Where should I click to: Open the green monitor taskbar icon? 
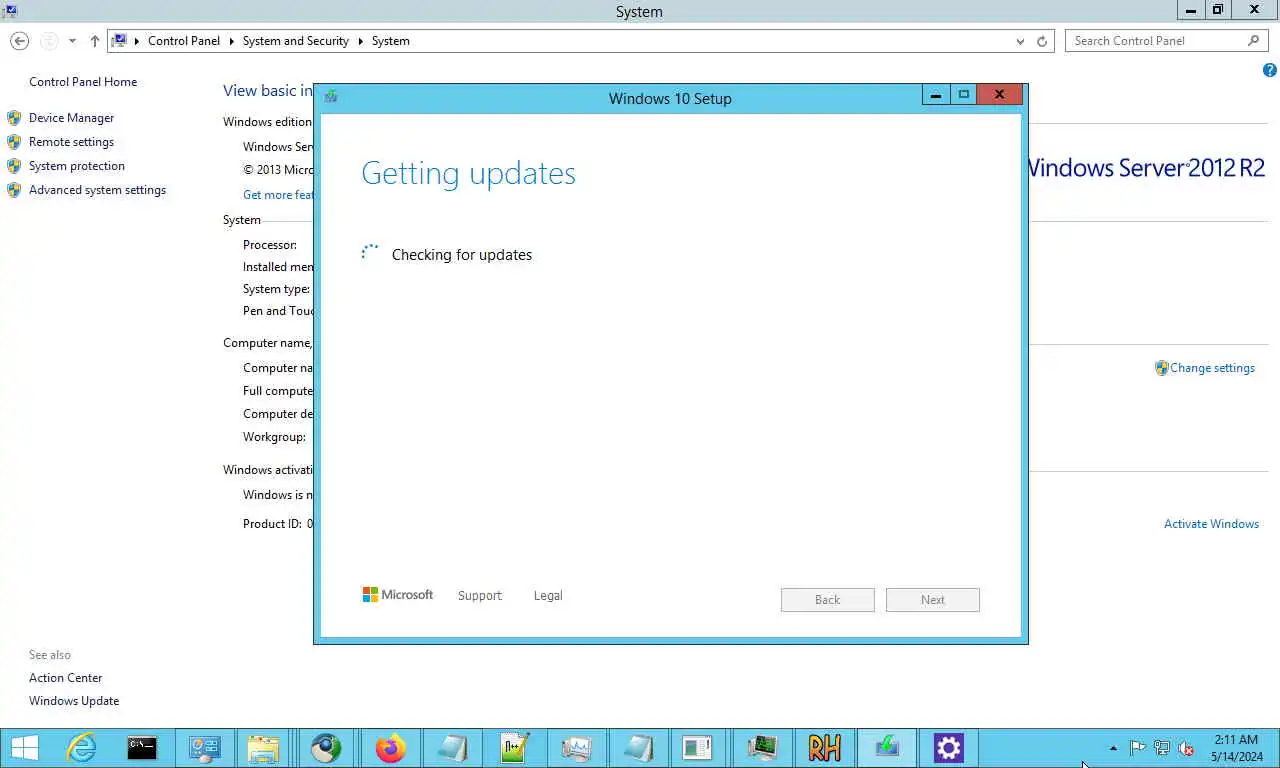(763, 748)
